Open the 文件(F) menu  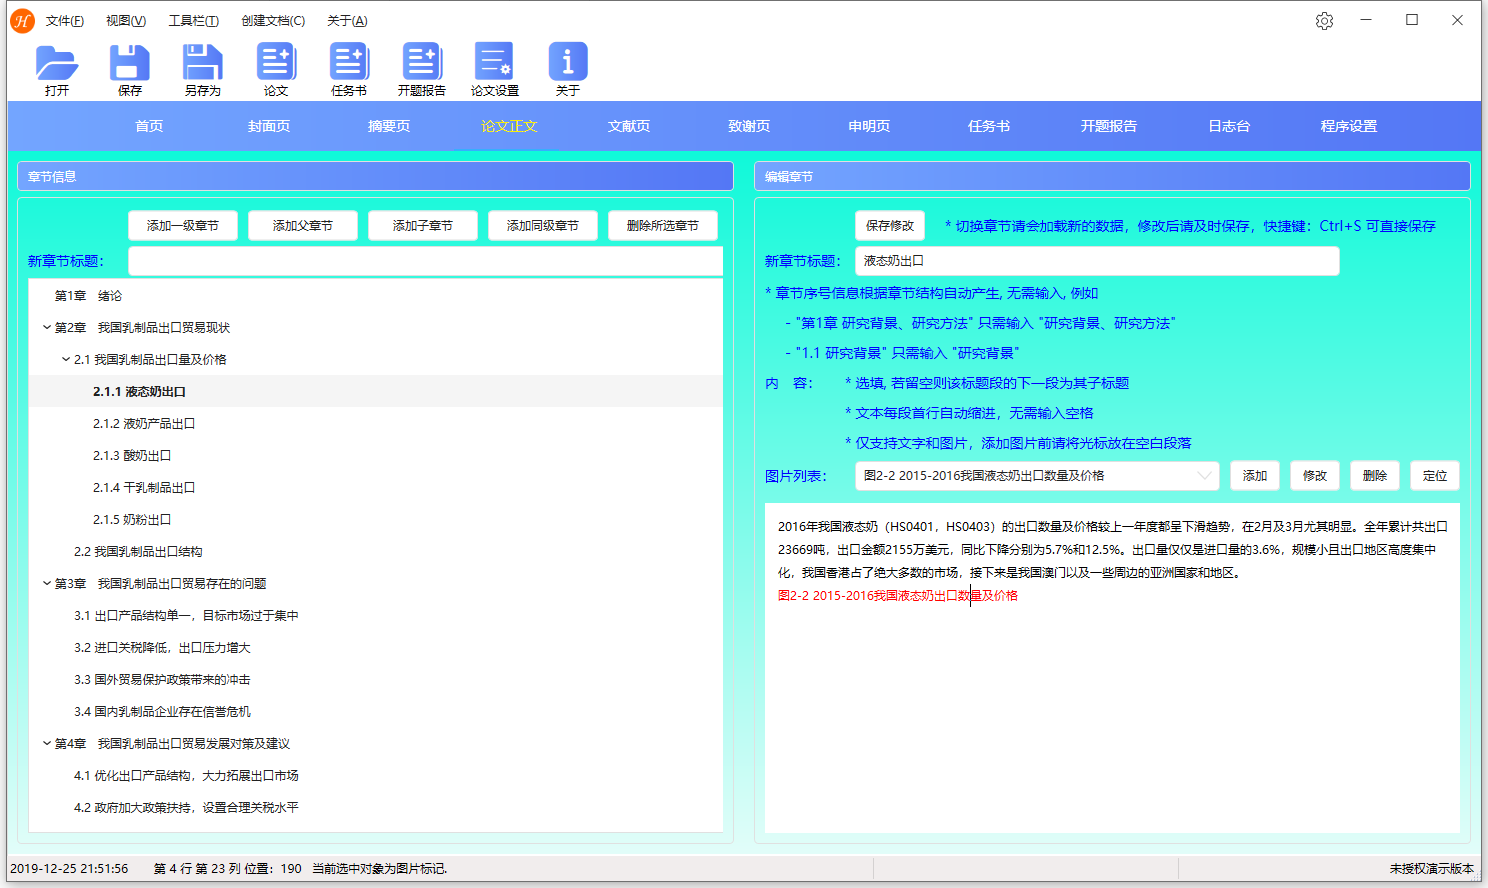point(65,21)
